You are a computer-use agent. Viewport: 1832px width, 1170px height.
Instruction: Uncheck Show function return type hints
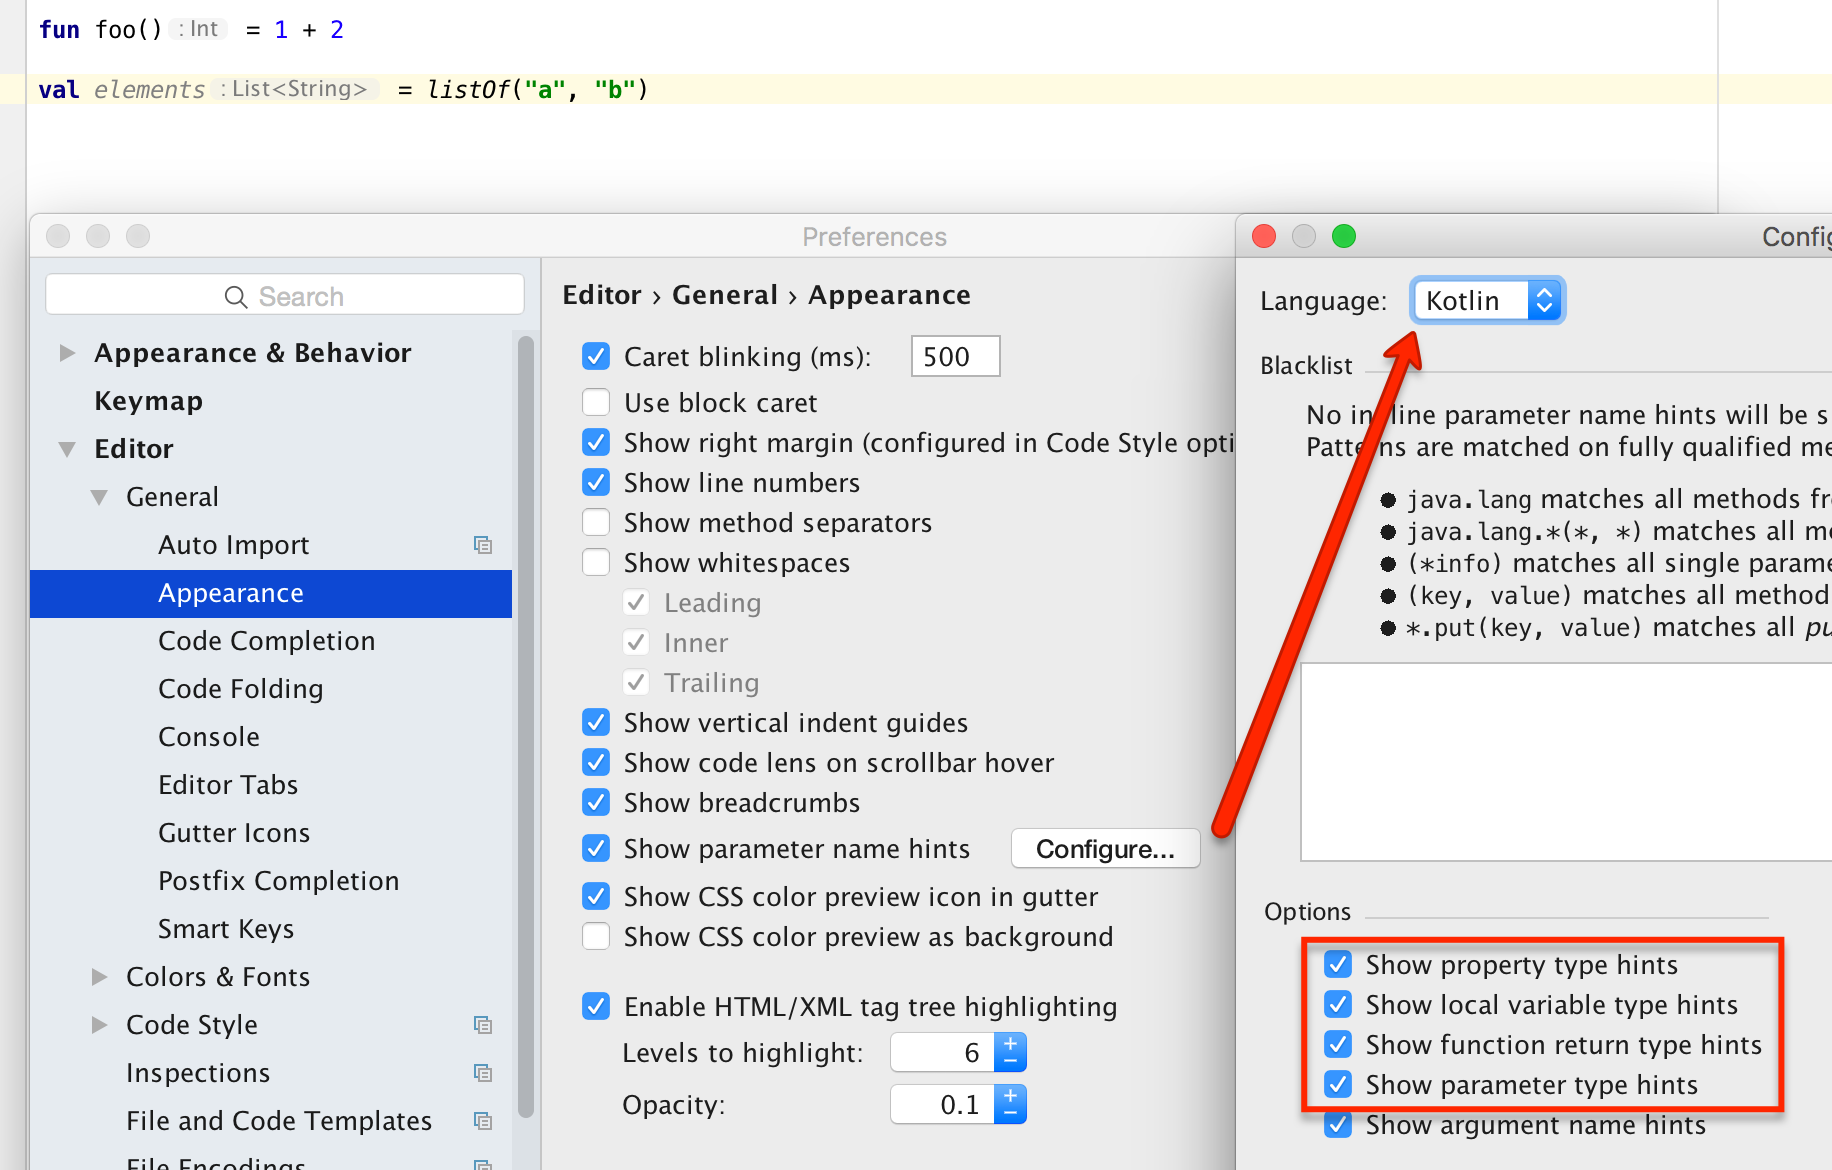tap(1338, 1044)
